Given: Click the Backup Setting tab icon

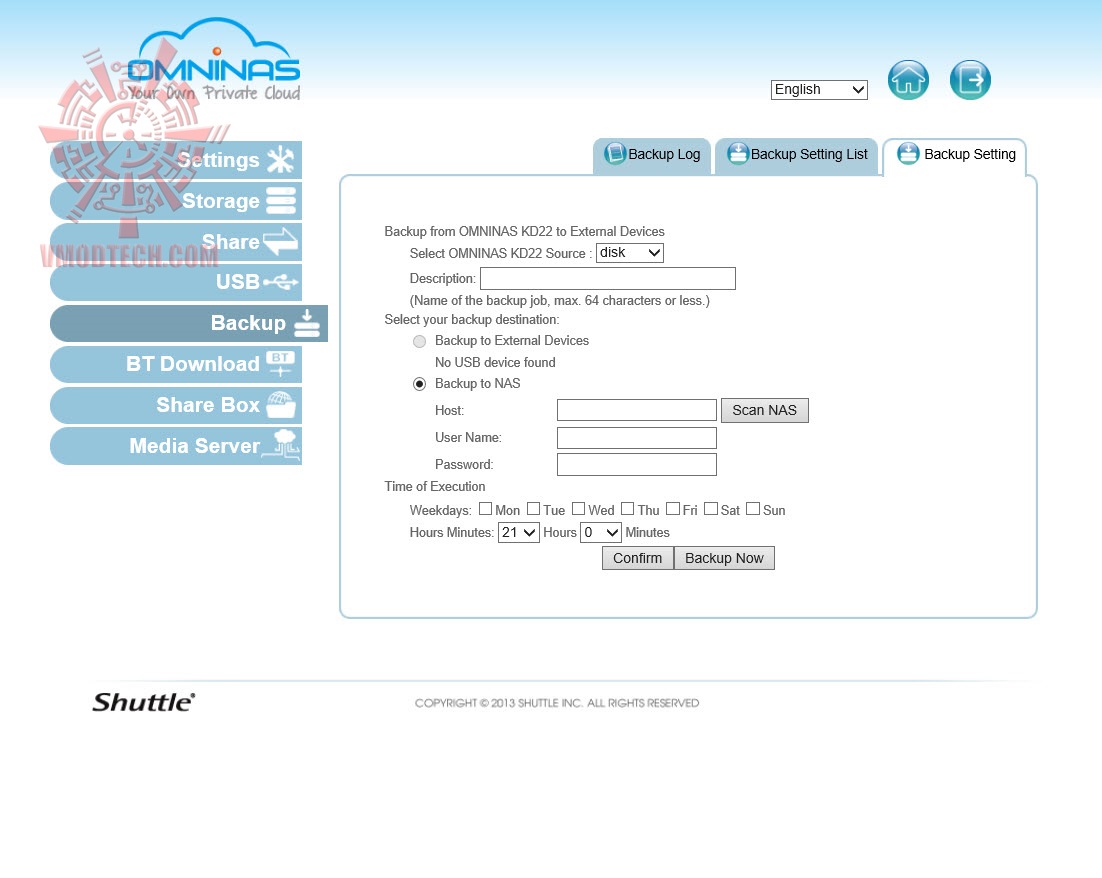Looking at the screenshot, I should [x=908, y=153].
